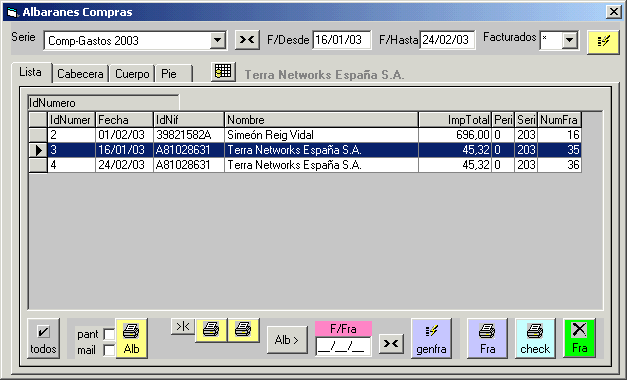
Task: Enable the pant checkbox
Action: pos(109,334)
